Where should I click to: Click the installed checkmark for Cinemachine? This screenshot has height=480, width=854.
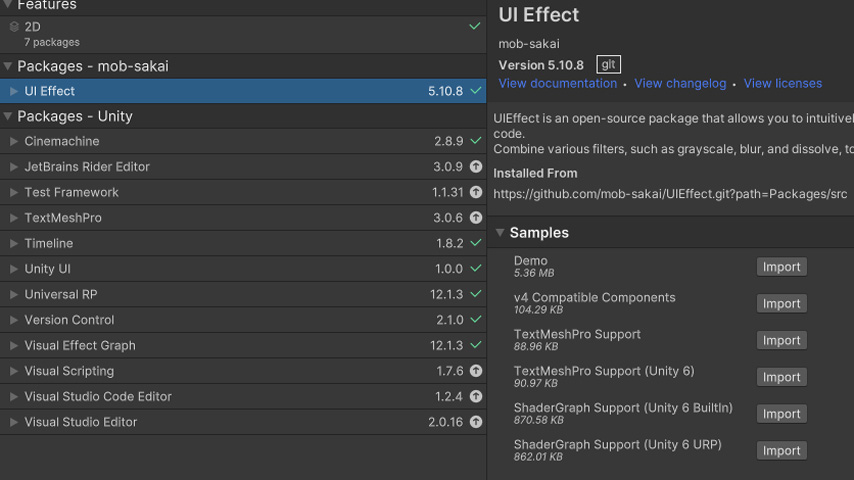476,141
